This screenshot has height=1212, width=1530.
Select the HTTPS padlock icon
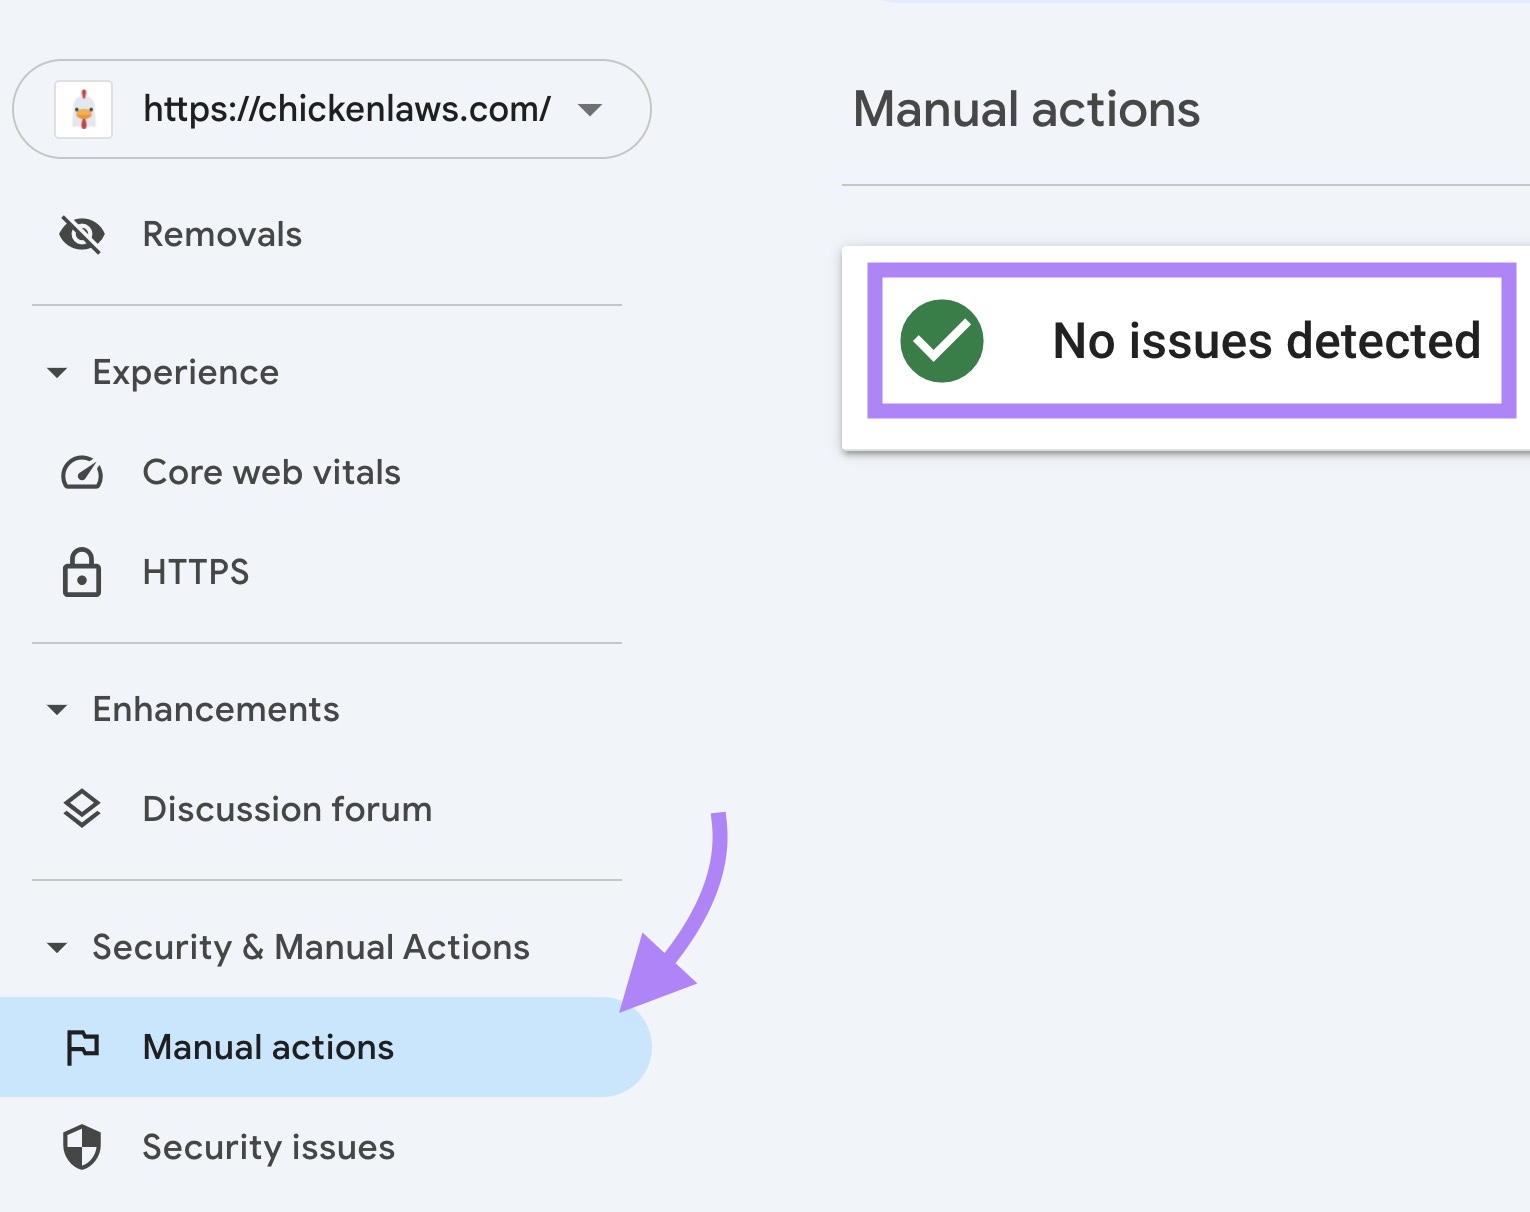coord(82,572)
